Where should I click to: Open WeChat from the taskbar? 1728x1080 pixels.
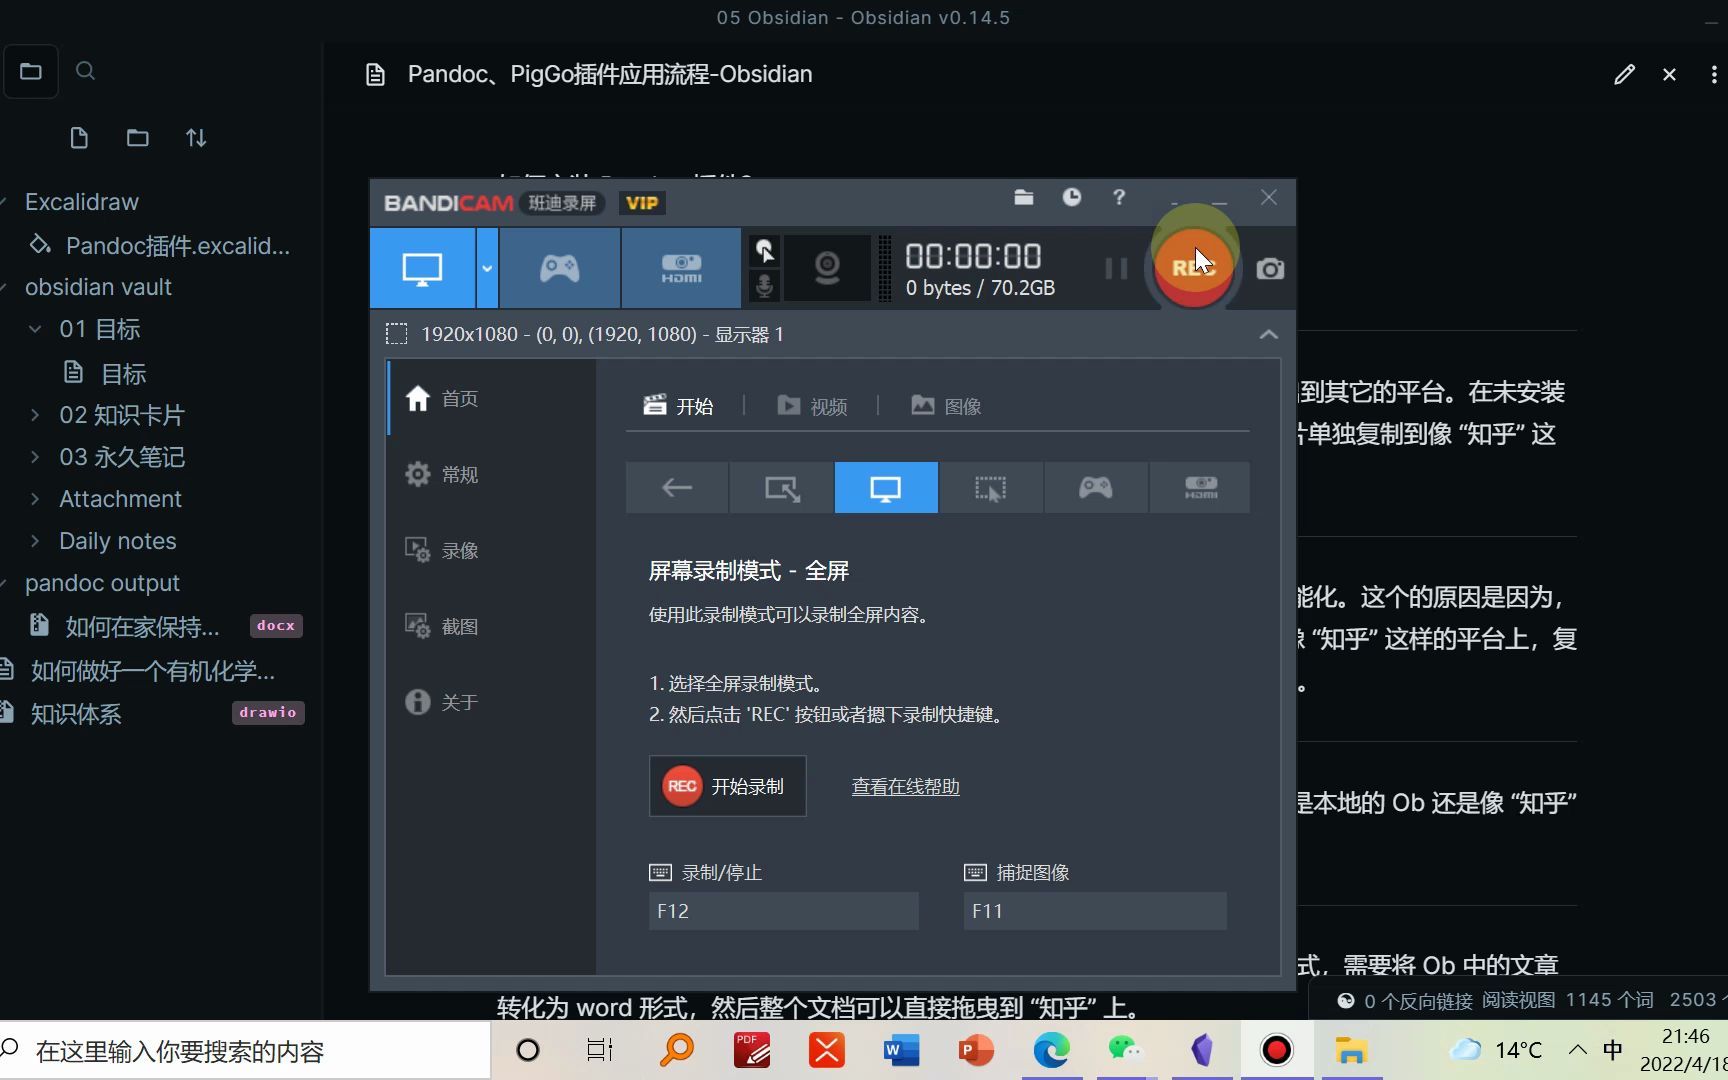click(1126, 1050)
